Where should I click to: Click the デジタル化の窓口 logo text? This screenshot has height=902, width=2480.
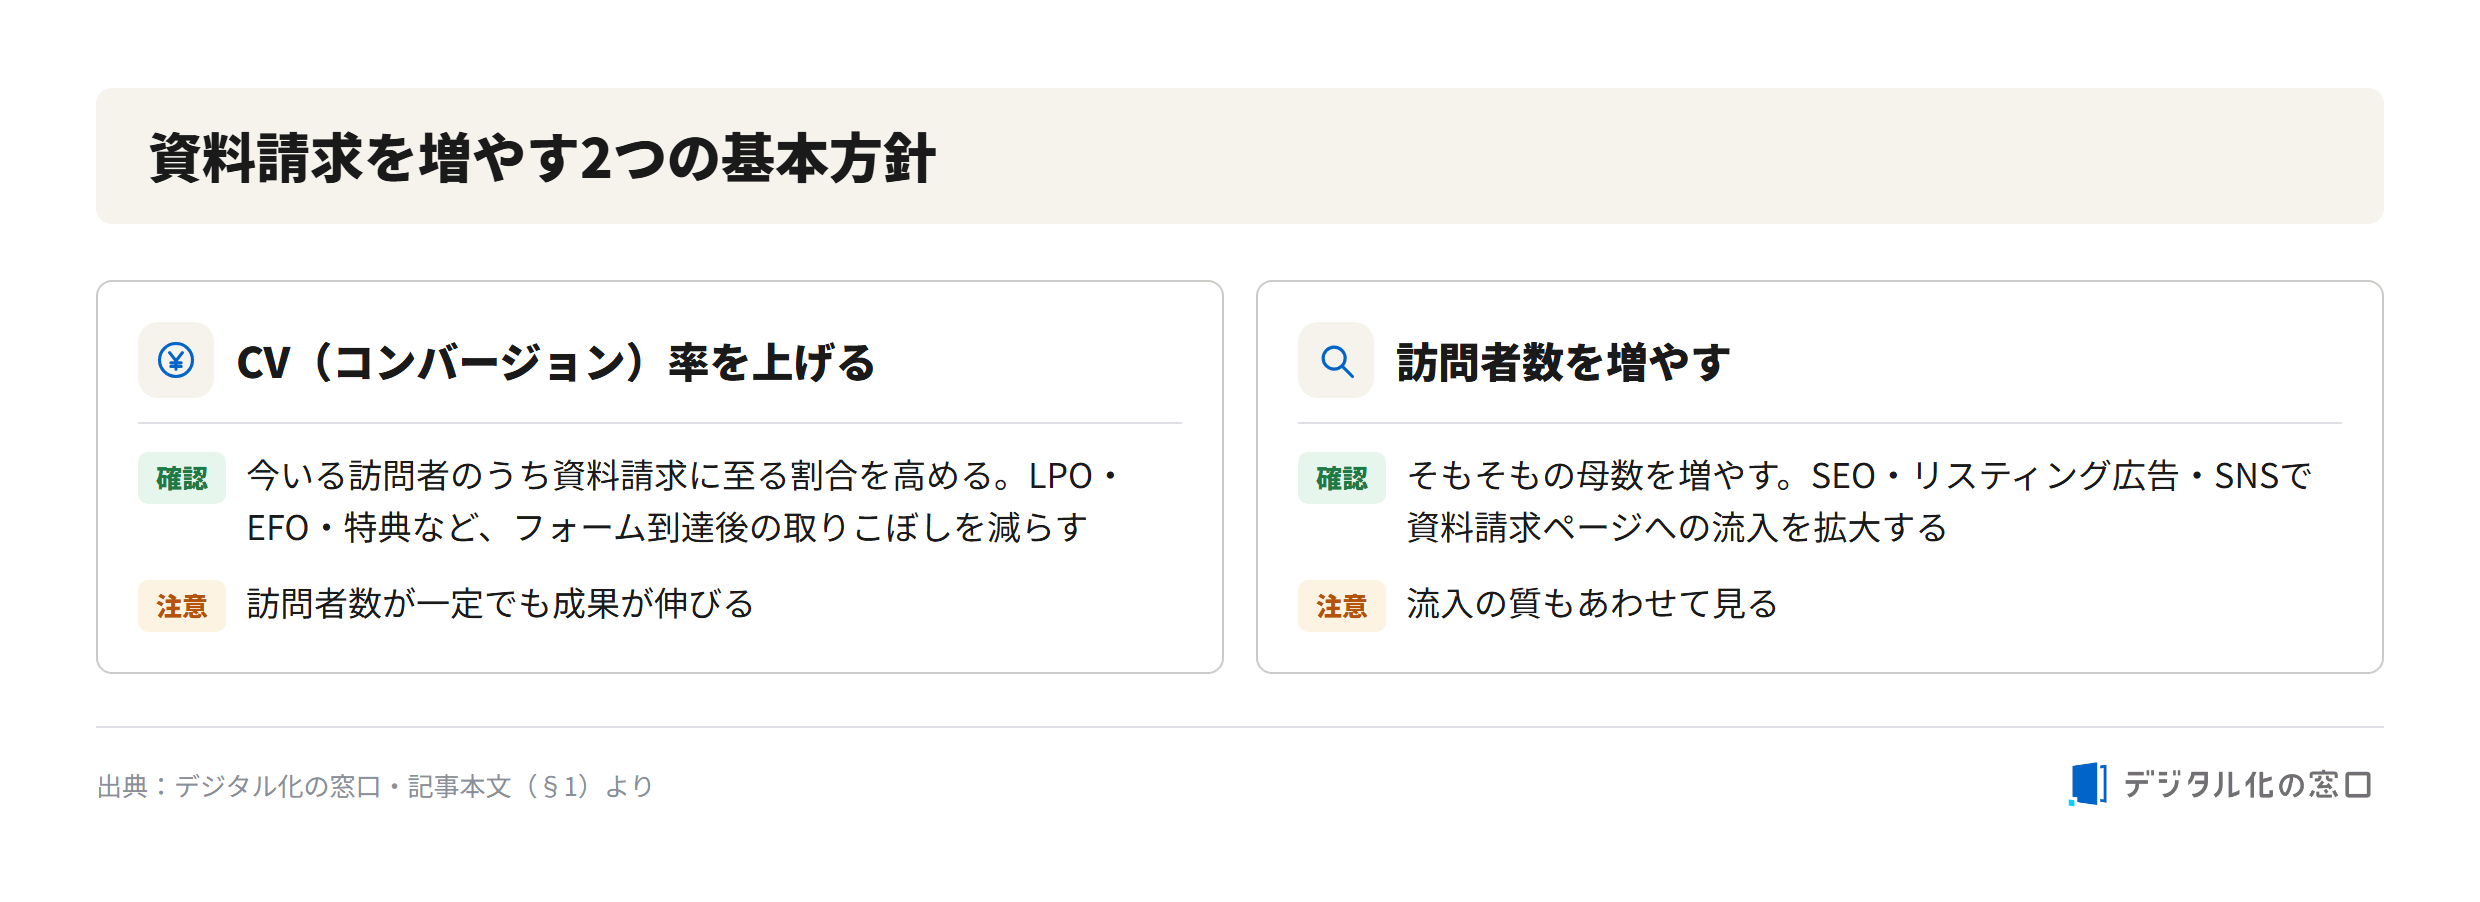[2246, 785]
